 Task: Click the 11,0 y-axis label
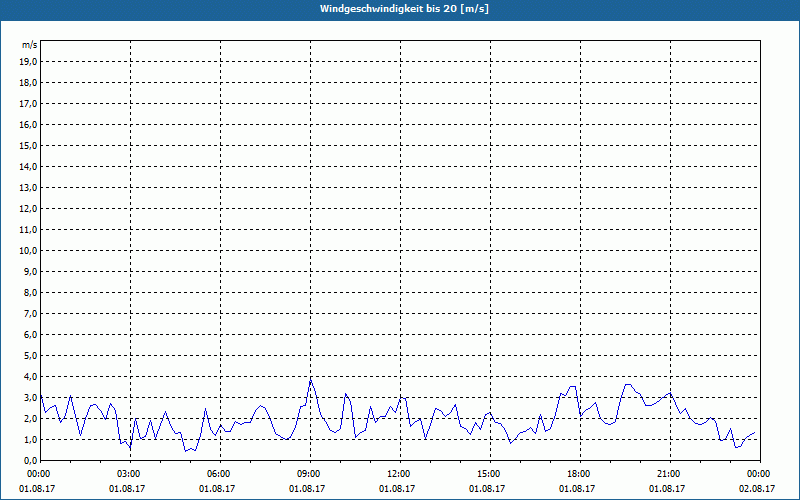pos(28,230)
